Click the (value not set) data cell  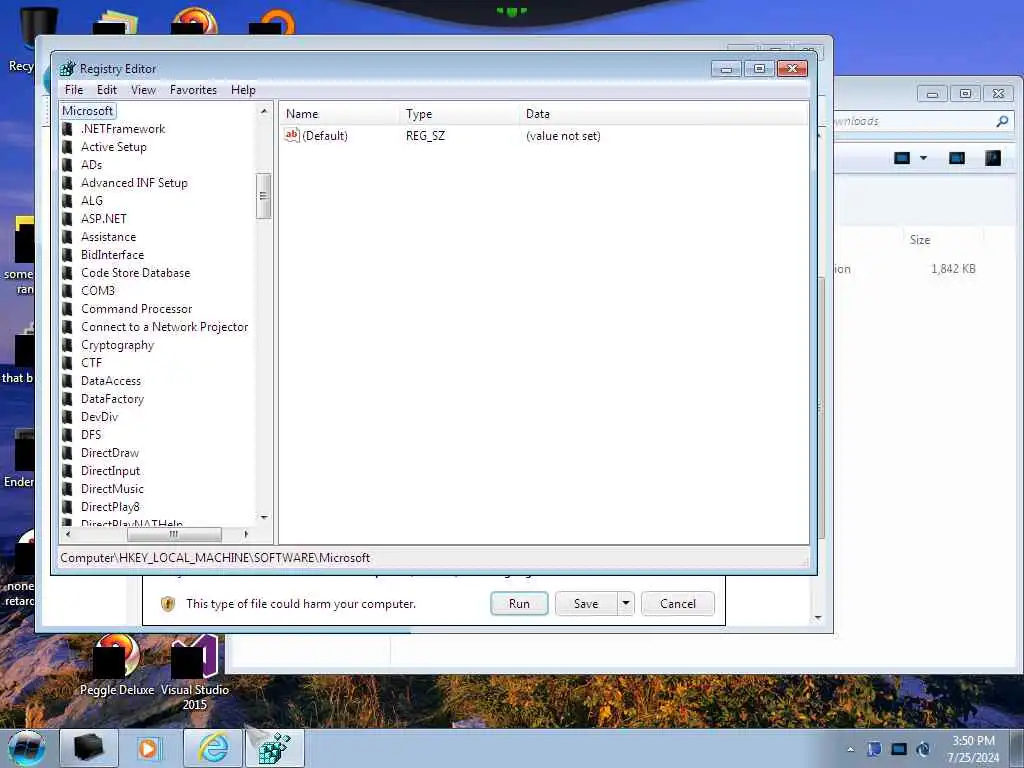click(563, 136)
